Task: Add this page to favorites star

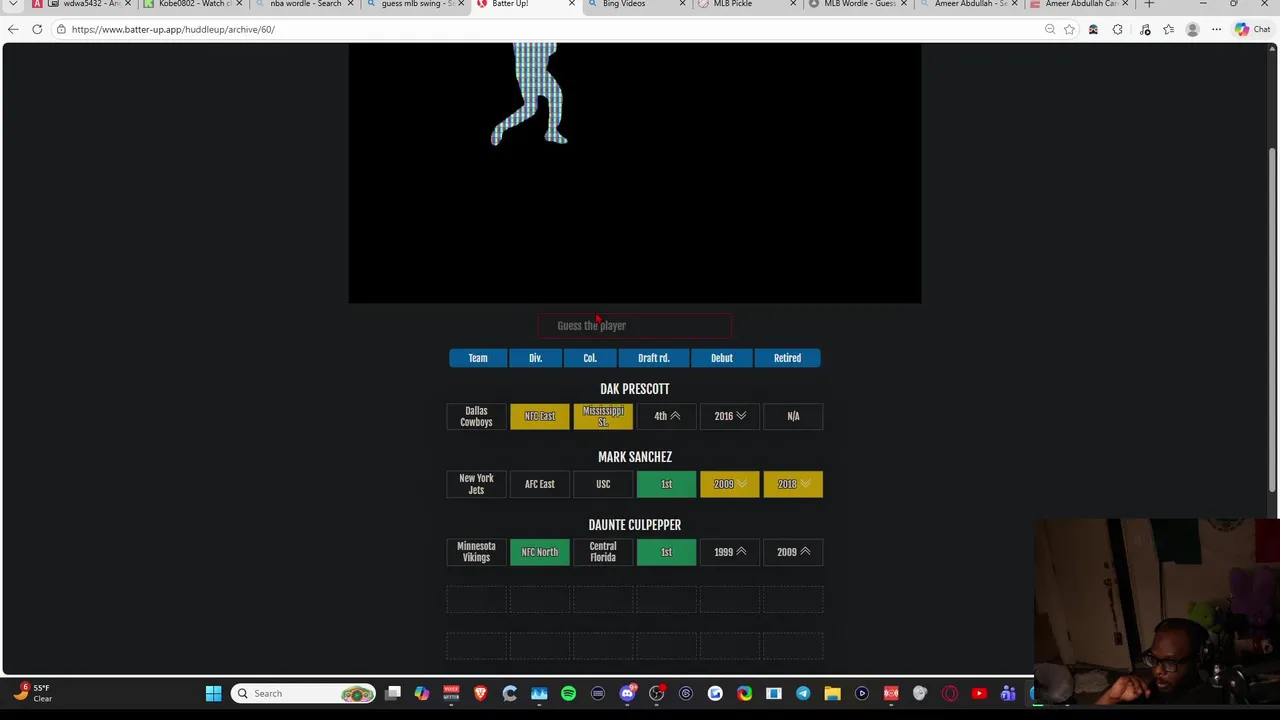Action: coord(1069,29)
